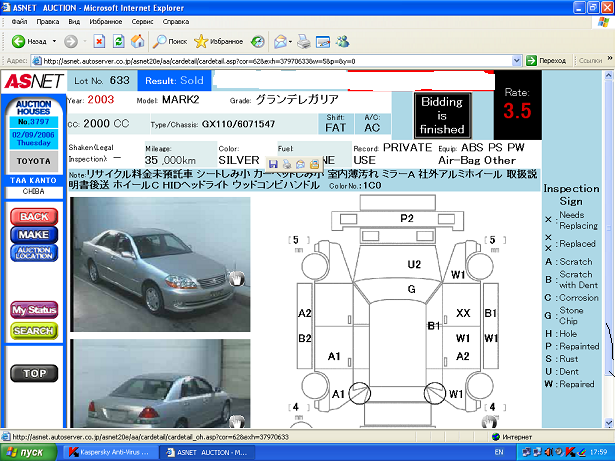
Task: Expand the Ссылки links chevron
Action: (x=610, y=58)
